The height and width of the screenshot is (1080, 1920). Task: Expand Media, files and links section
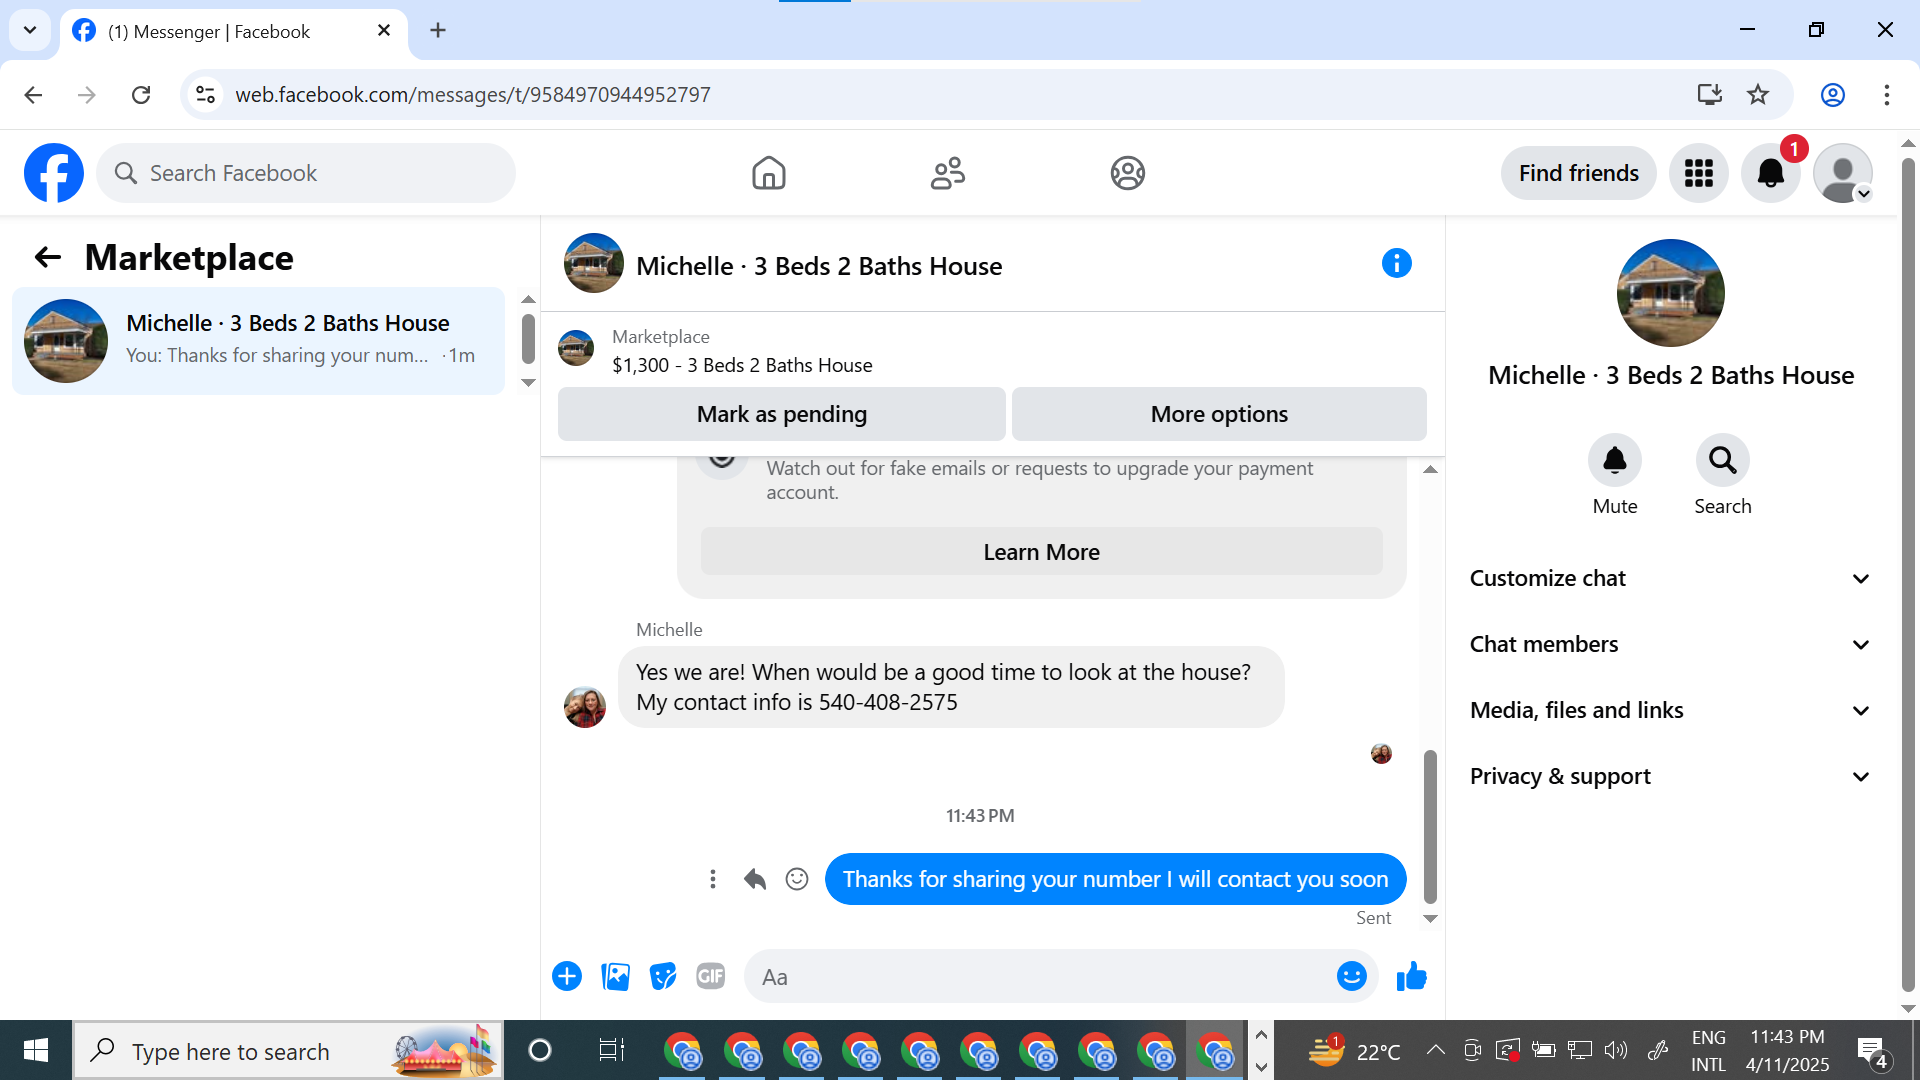[x=1669, y=710]
